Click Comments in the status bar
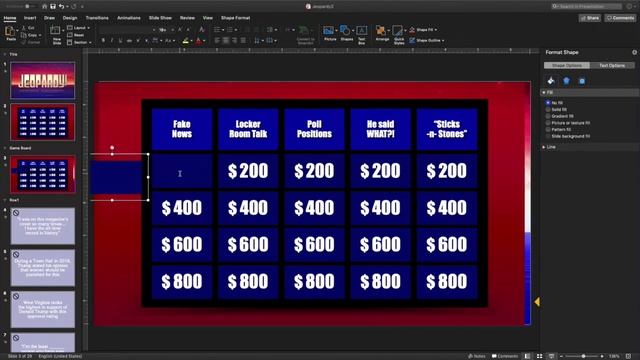The image size is (640, 360). 505,356
